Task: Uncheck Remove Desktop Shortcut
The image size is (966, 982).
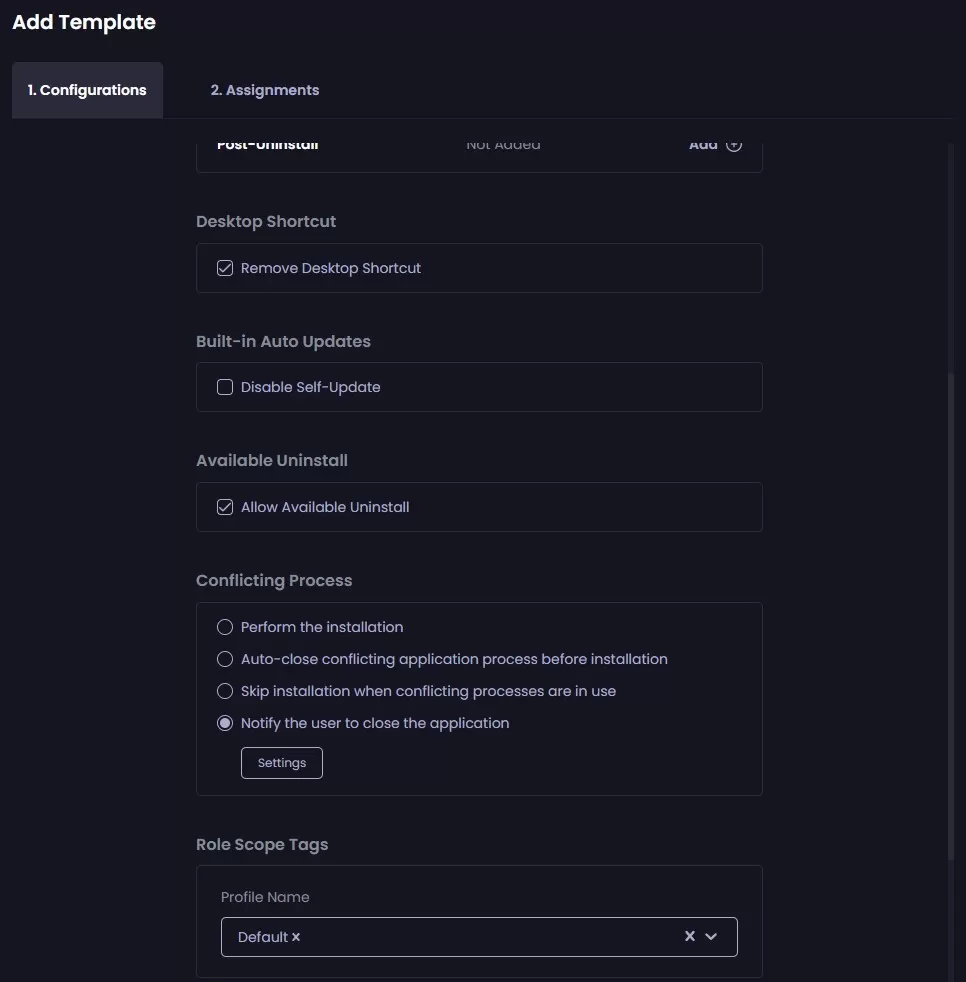Action: point(224,267)
